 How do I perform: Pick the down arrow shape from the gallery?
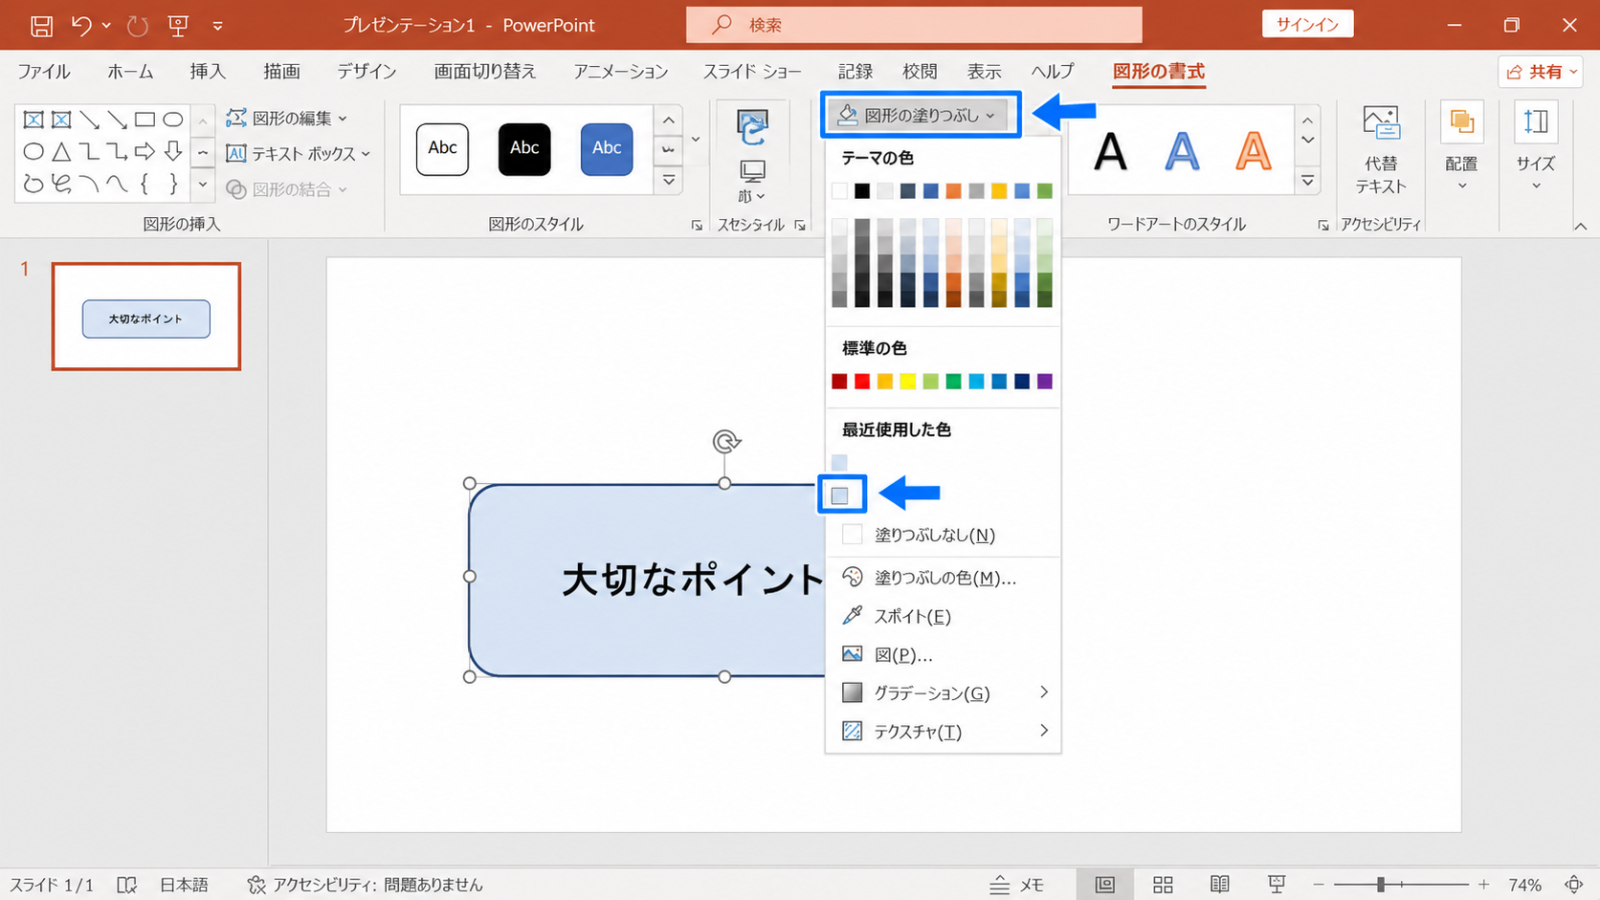[173, 152]
